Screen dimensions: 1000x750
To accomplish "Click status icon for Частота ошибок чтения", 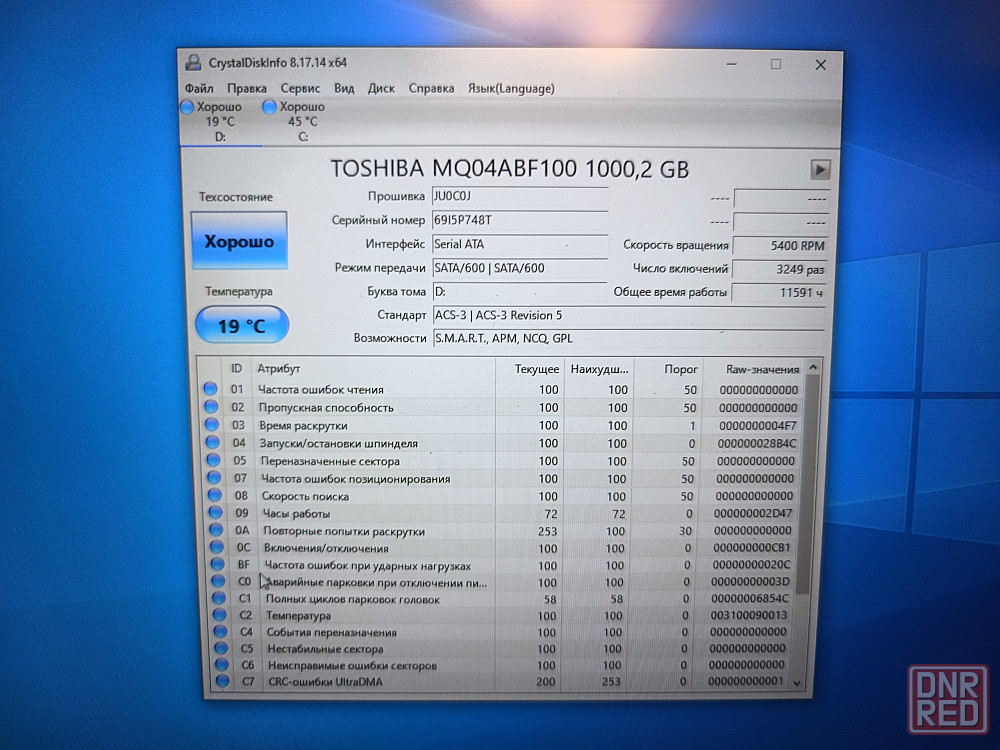I will [x=210, y=389].
